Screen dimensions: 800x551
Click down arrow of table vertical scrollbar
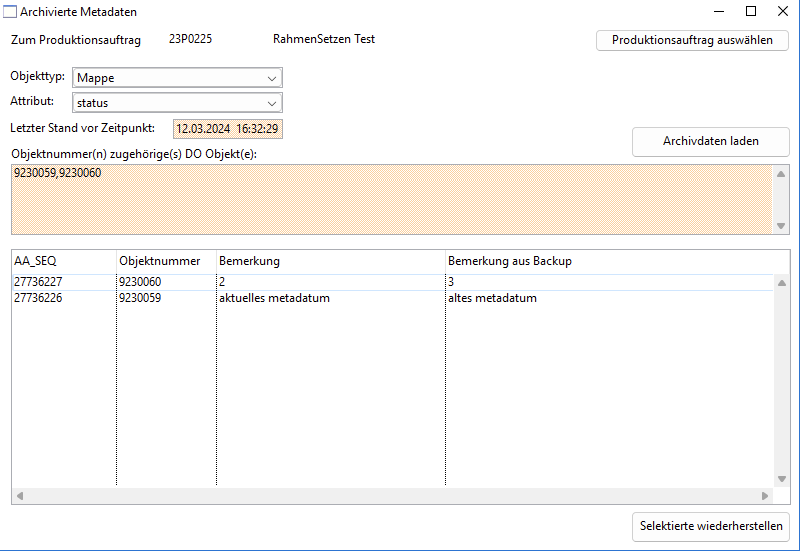781,479
